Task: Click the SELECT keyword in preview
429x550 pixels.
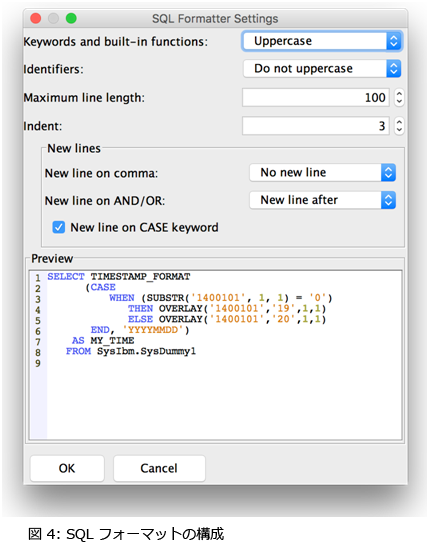Action: click(x=66, y=277)
